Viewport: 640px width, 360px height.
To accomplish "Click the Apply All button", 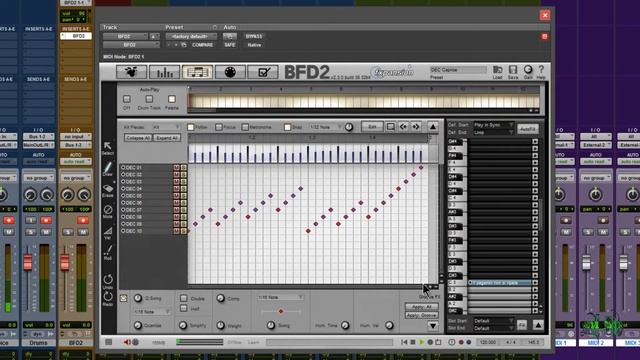I will (x=422, y=307).
